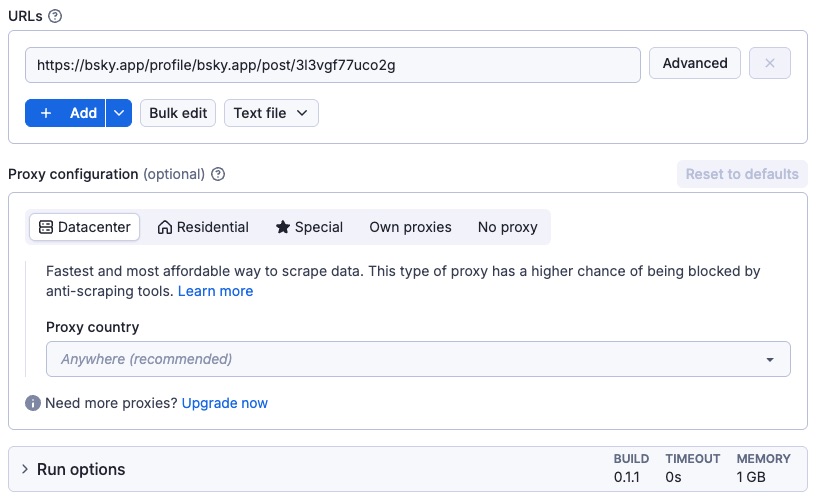
Task: Expand the Run options section
Action: [80, 469]
